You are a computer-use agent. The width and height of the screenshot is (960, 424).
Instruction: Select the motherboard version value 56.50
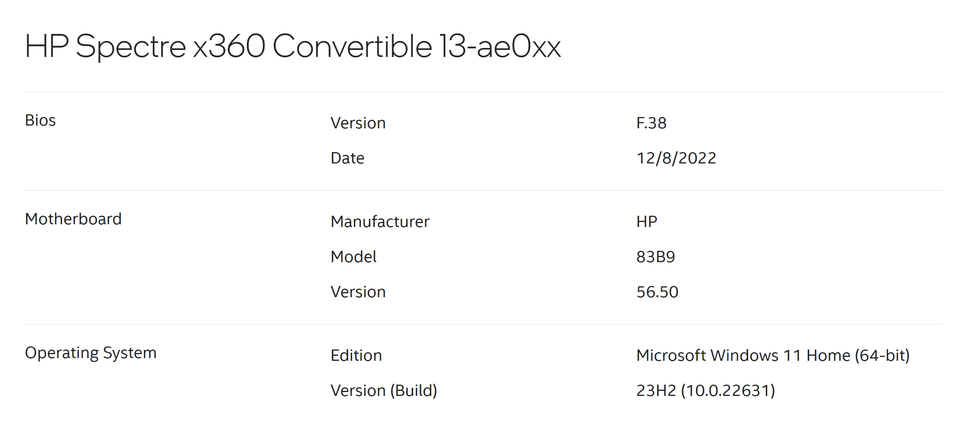pos(657,292)
